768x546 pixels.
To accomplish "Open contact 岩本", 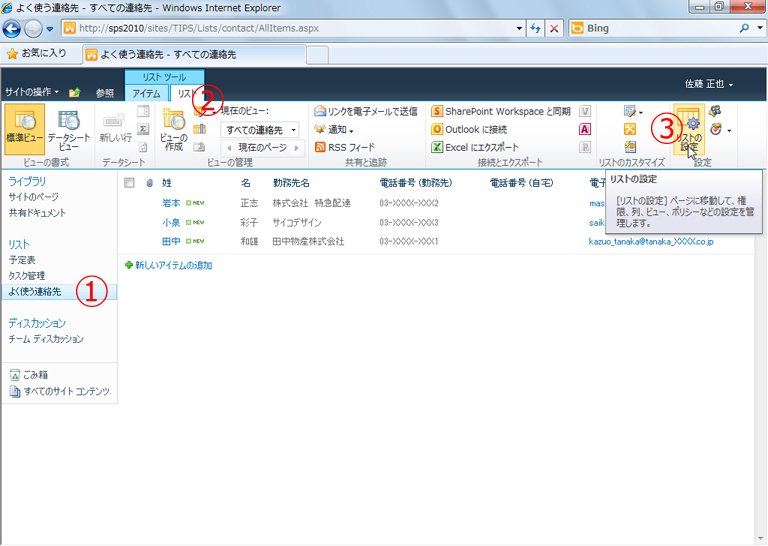I will 171,203.
